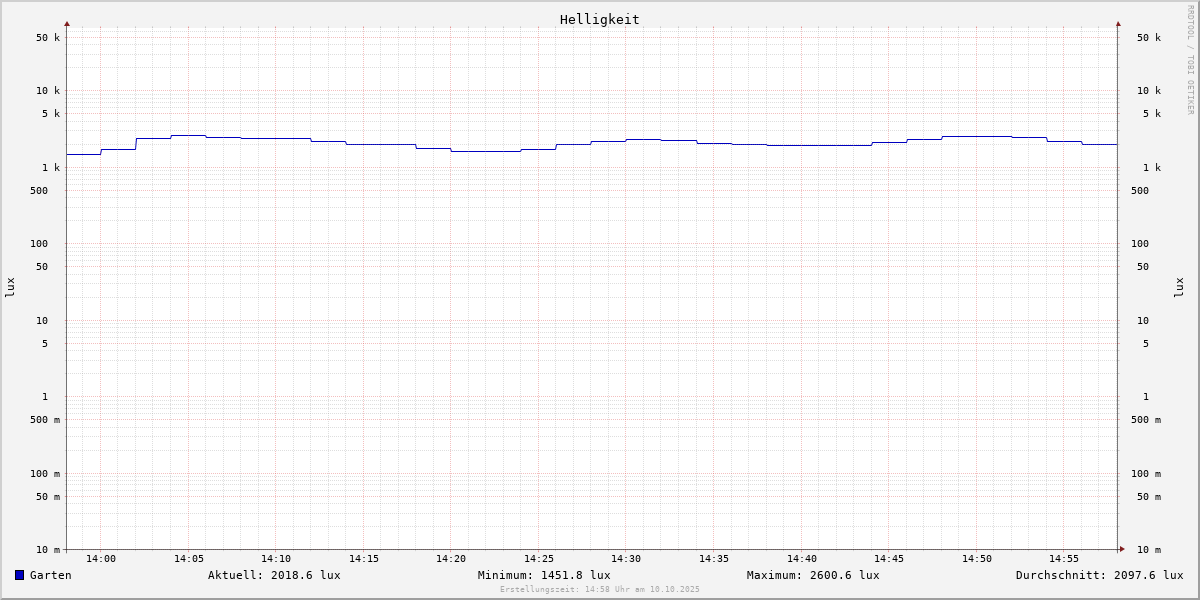The height and width of the screenshot is (600, 1200).
Task: Click the red arrowhead atop the left y-axis
Action: (x=67, y=23)
